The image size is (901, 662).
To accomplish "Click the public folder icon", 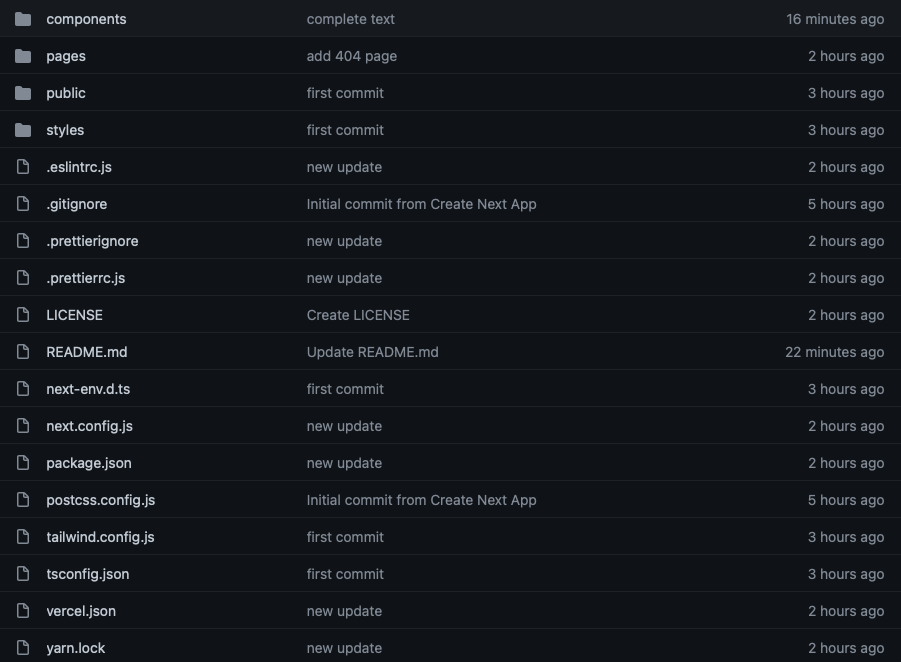I will (x=23, y=92).
